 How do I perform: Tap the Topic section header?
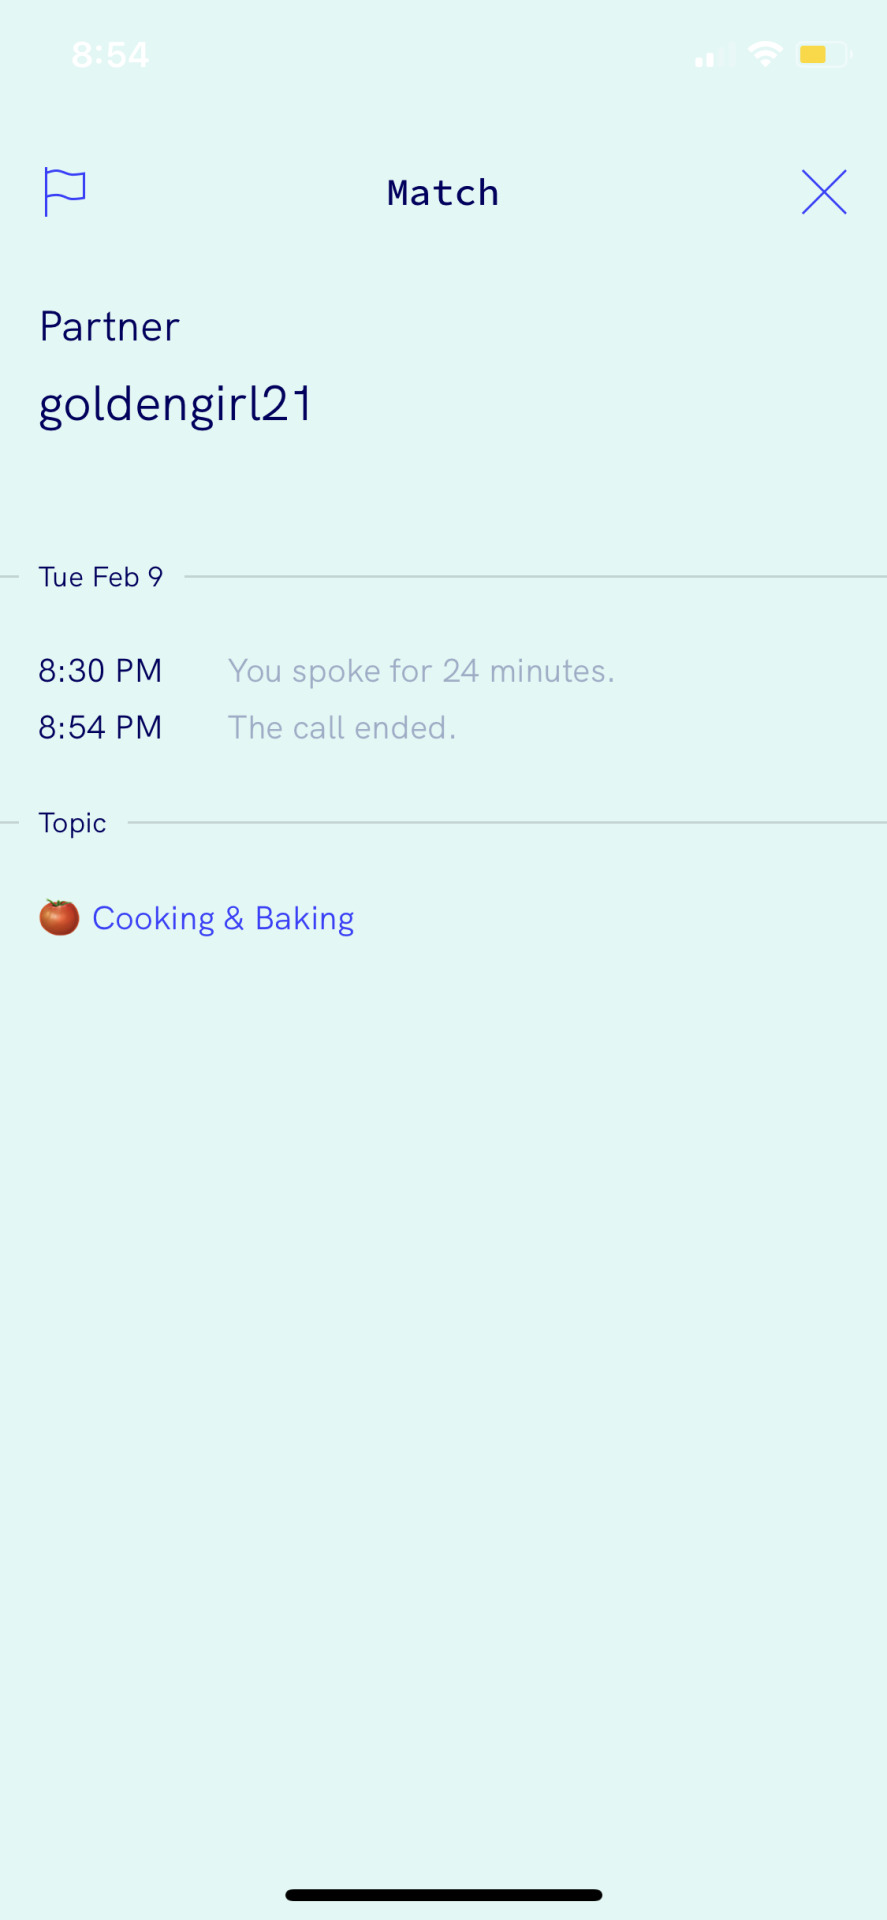[72, 823]
